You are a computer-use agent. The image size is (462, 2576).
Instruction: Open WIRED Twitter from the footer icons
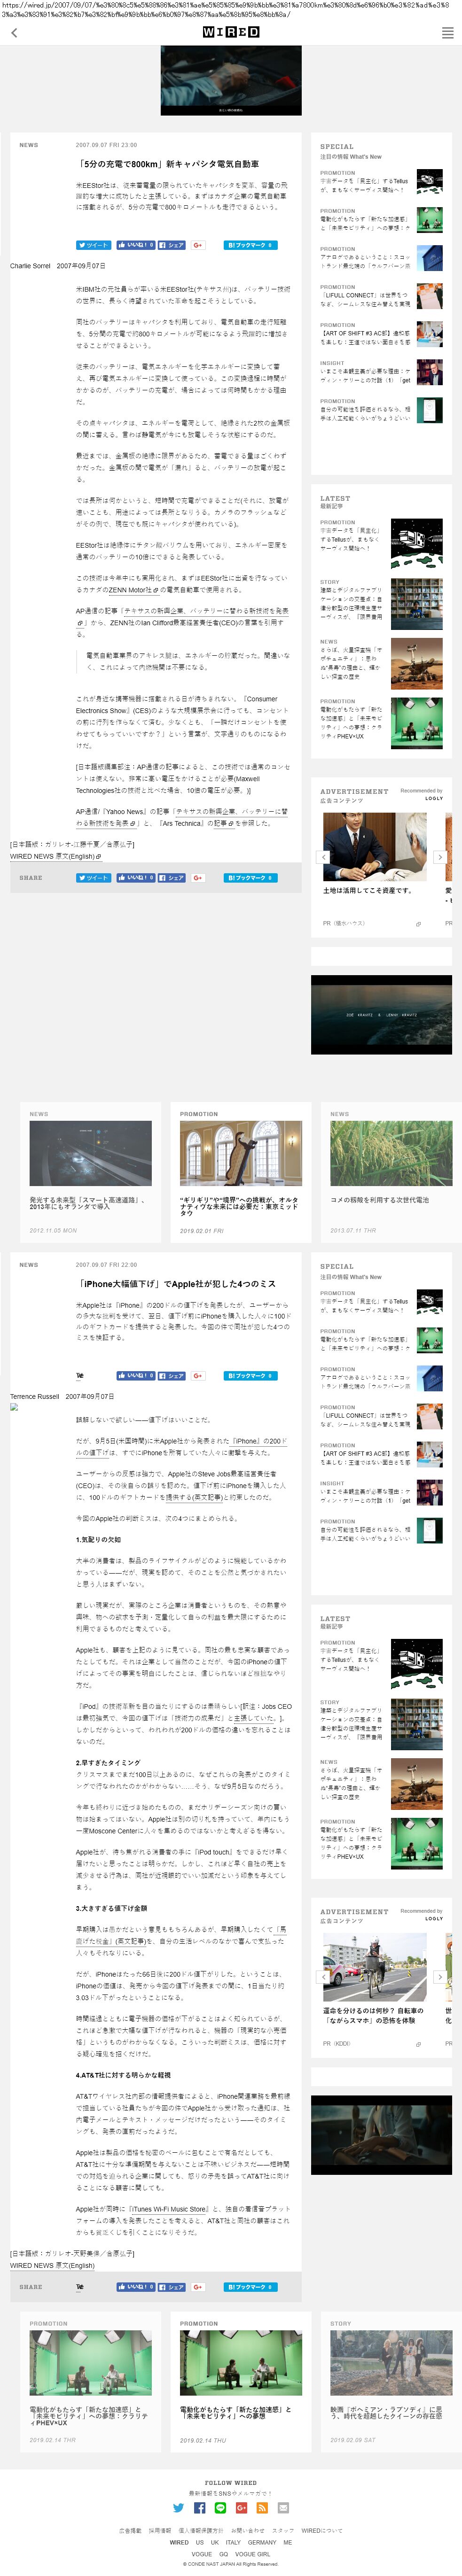tap(178, 2508)
